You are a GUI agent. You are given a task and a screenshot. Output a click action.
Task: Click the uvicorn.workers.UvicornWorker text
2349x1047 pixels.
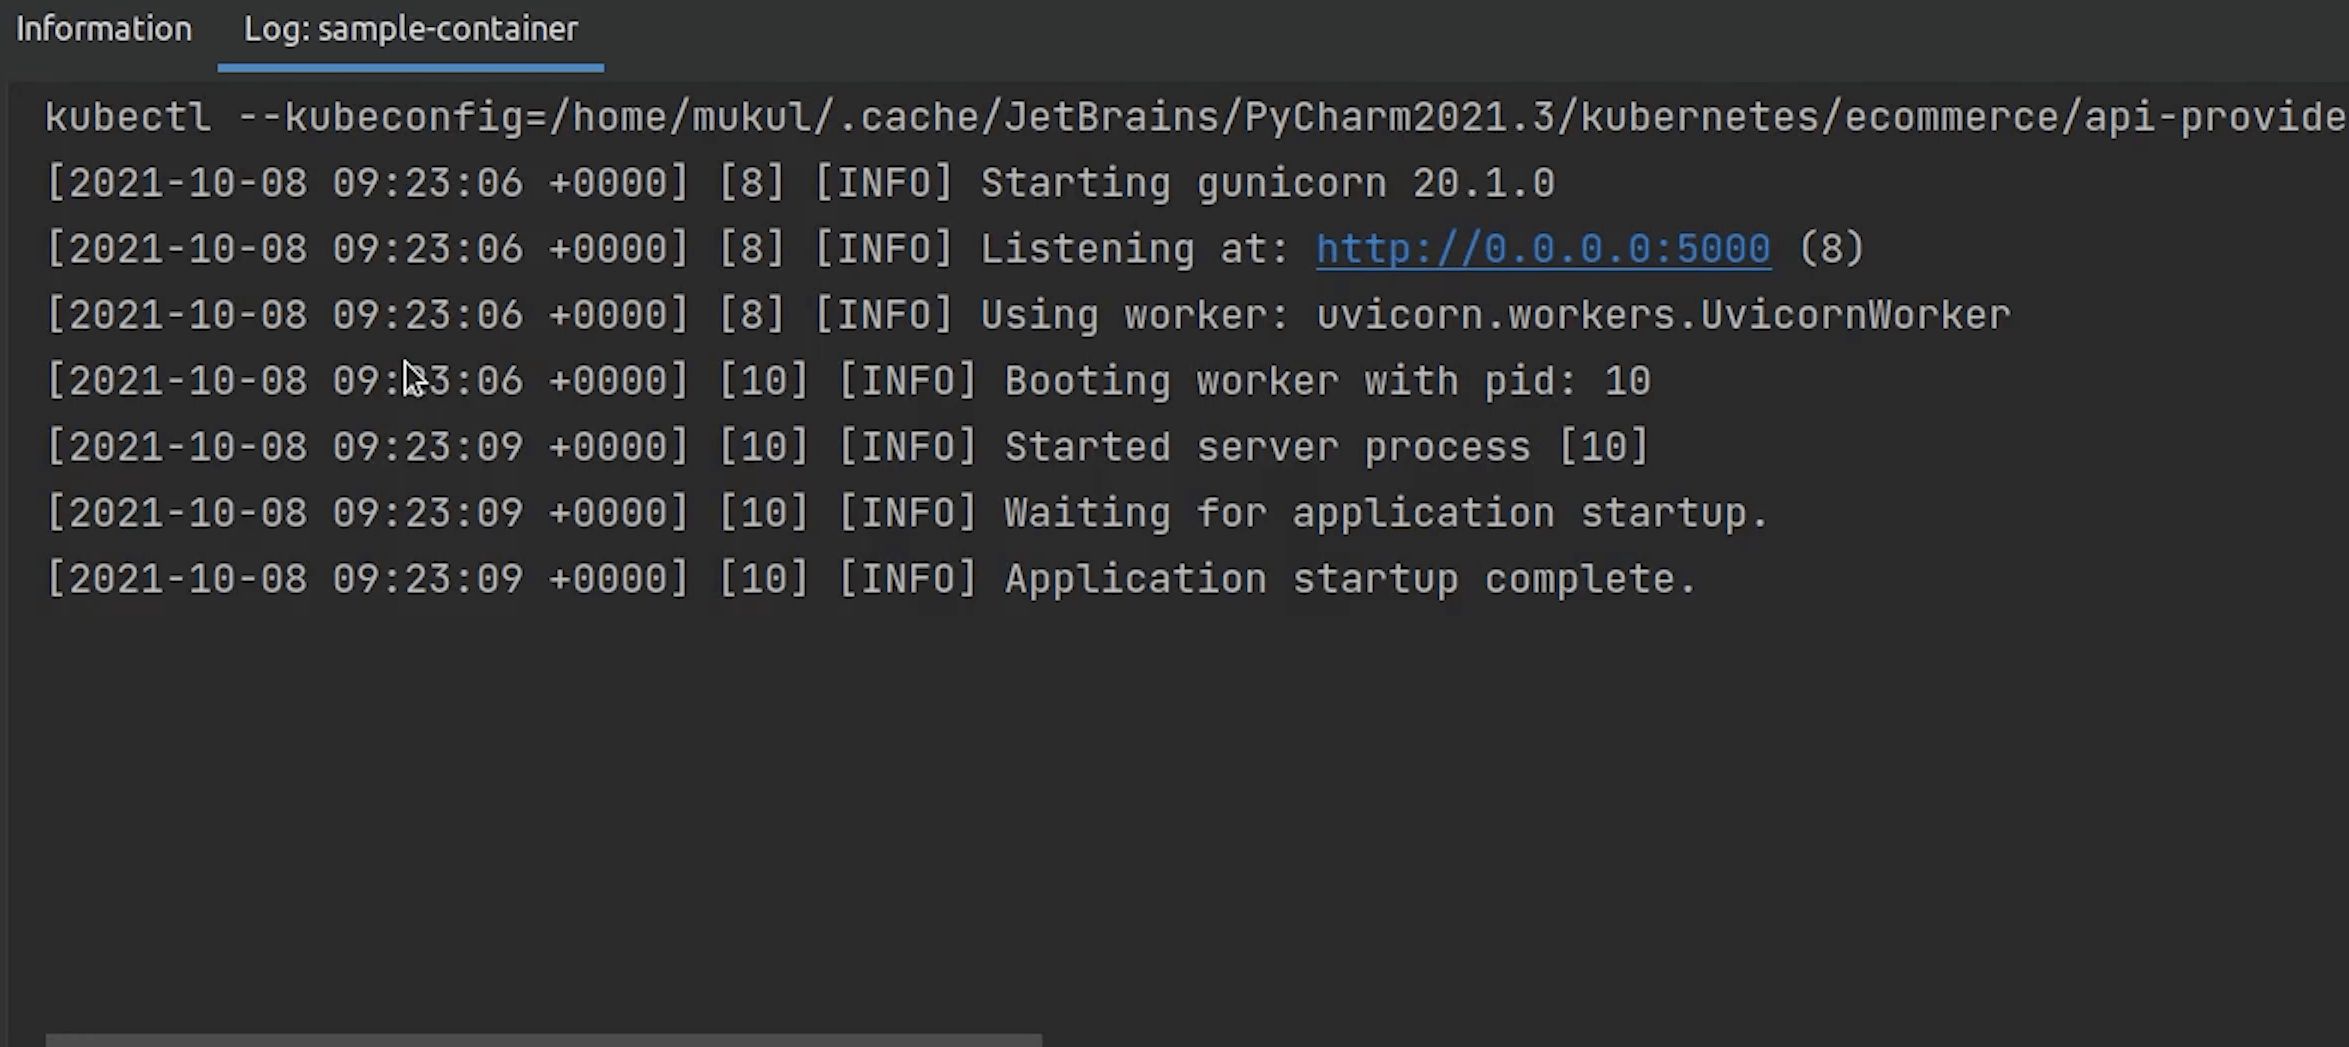click(1662, 315)
